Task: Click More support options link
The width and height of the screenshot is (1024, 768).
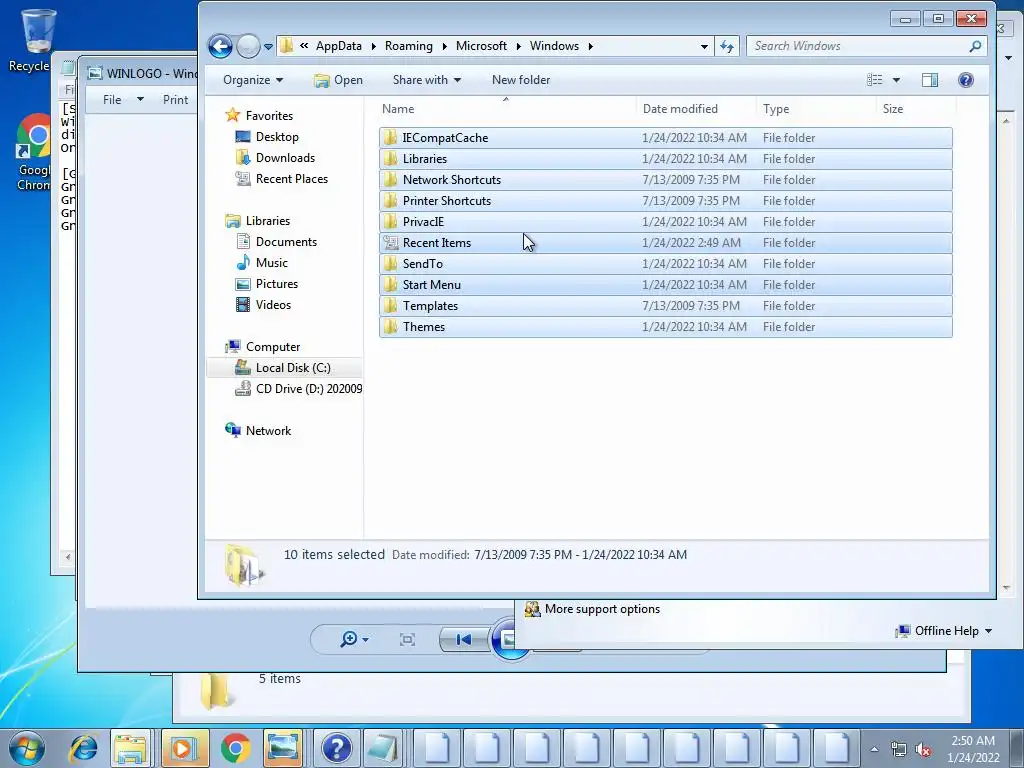Action: [601, 609]
